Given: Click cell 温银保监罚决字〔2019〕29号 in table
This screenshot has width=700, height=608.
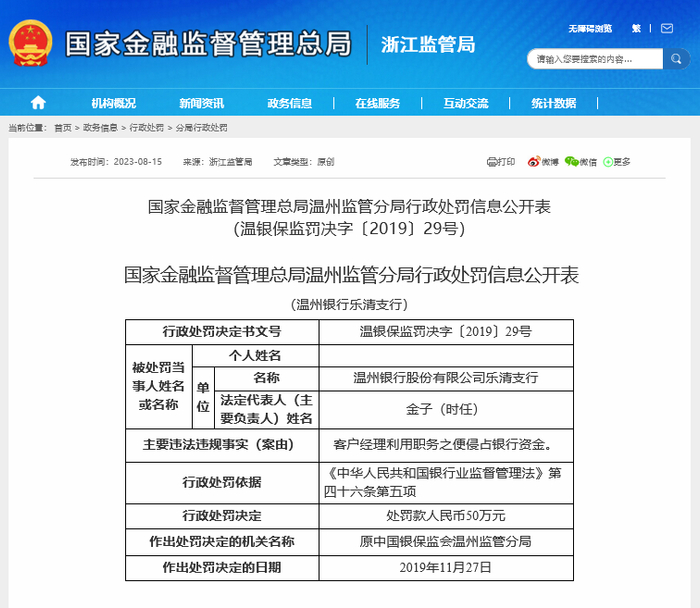Looking at the screenshot, I should click(x=446, y=332).
